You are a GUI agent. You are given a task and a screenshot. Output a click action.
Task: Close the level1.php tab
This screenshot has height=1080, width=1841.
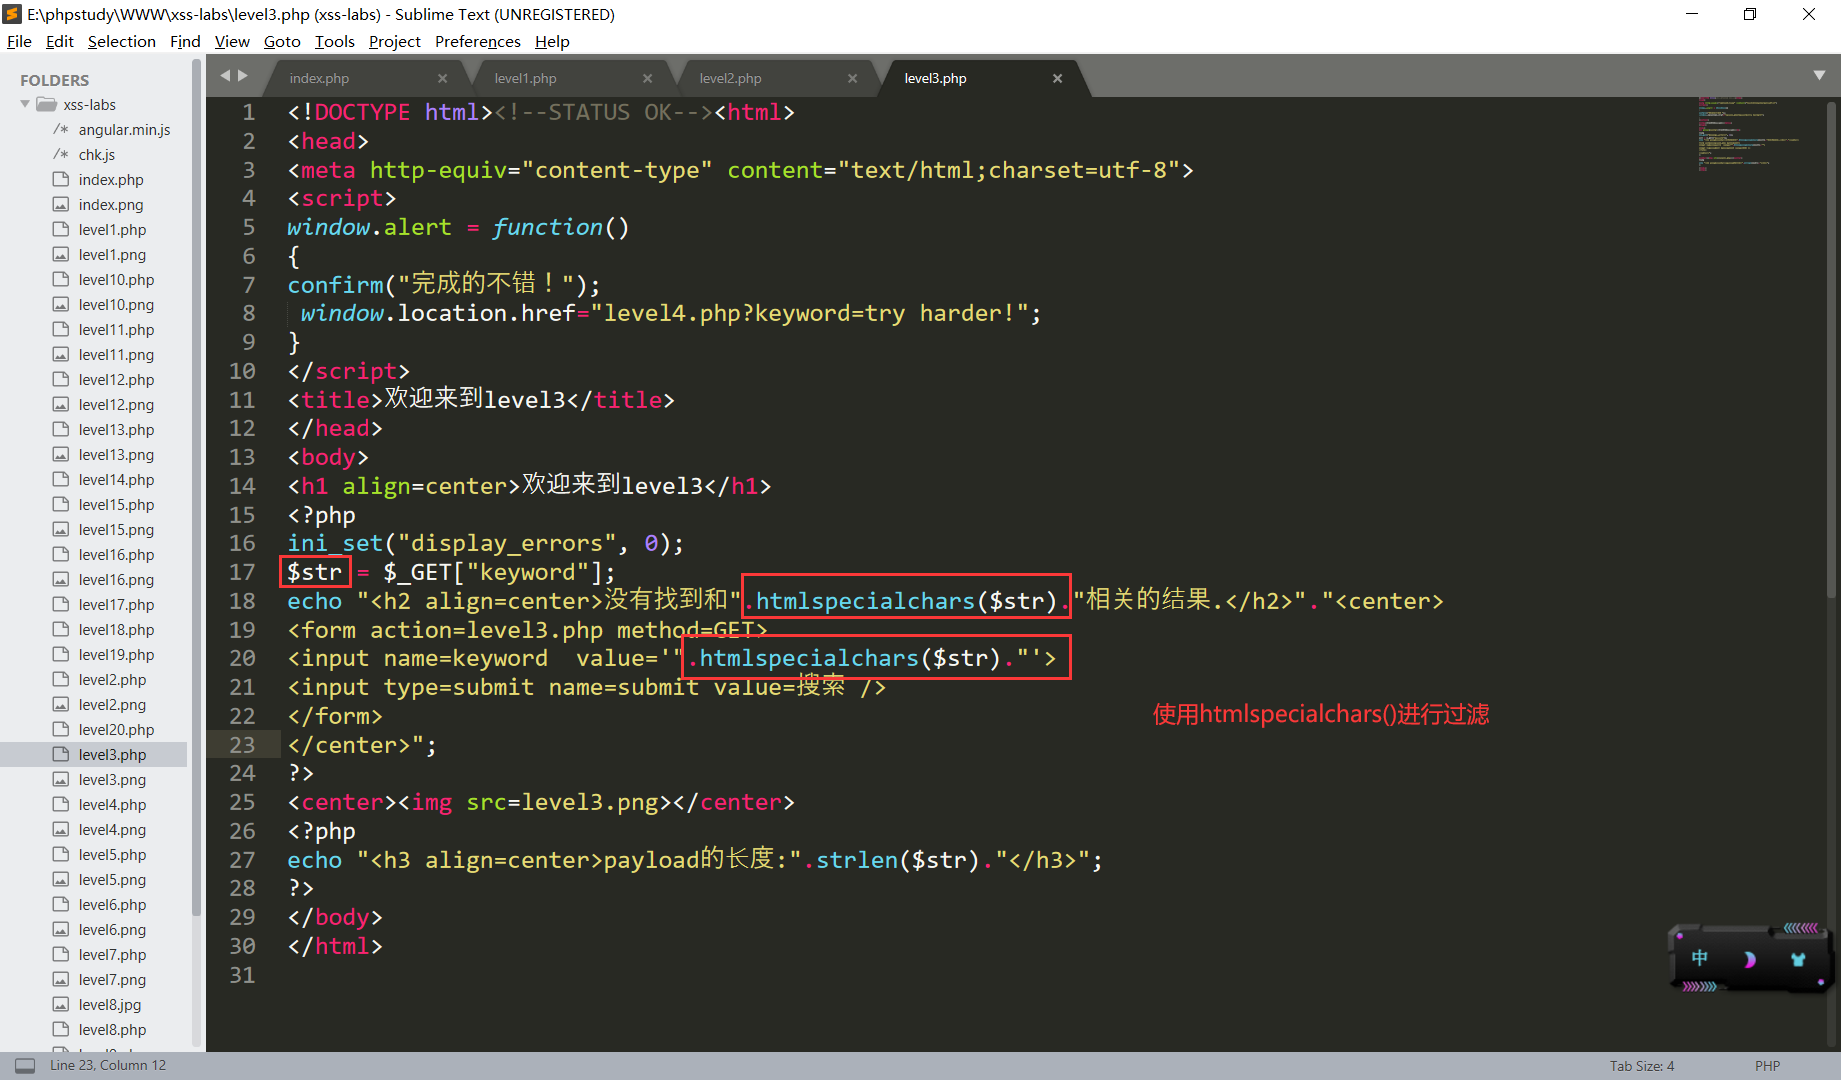647,78
